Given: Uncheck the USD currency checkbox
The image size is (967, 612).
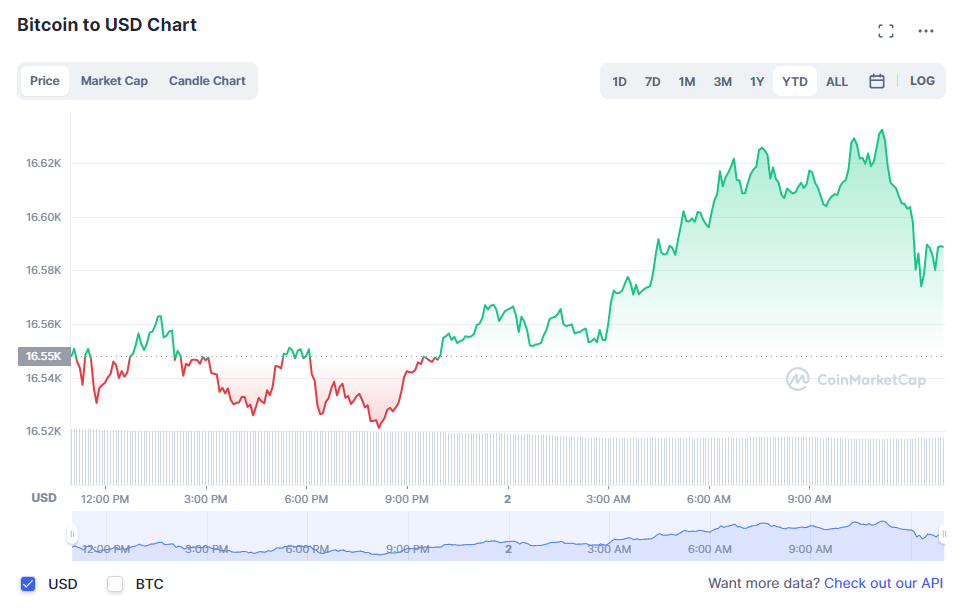Looking at the screenshot, I should coord(28,584).
